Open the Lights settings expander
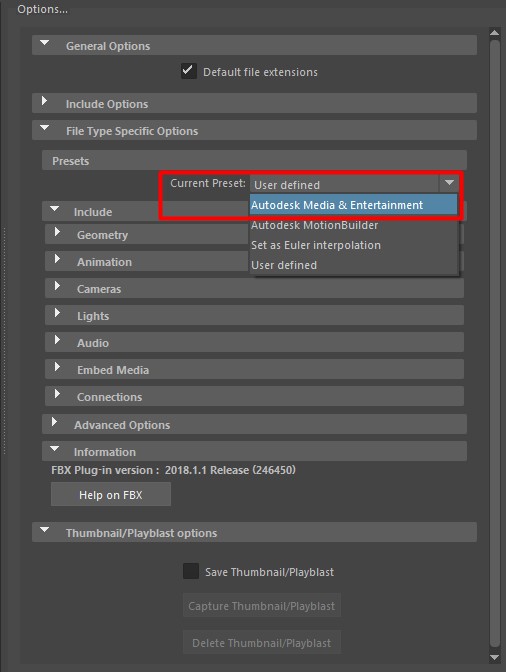This screenshot has height=672, width=506. pos(57,313)
